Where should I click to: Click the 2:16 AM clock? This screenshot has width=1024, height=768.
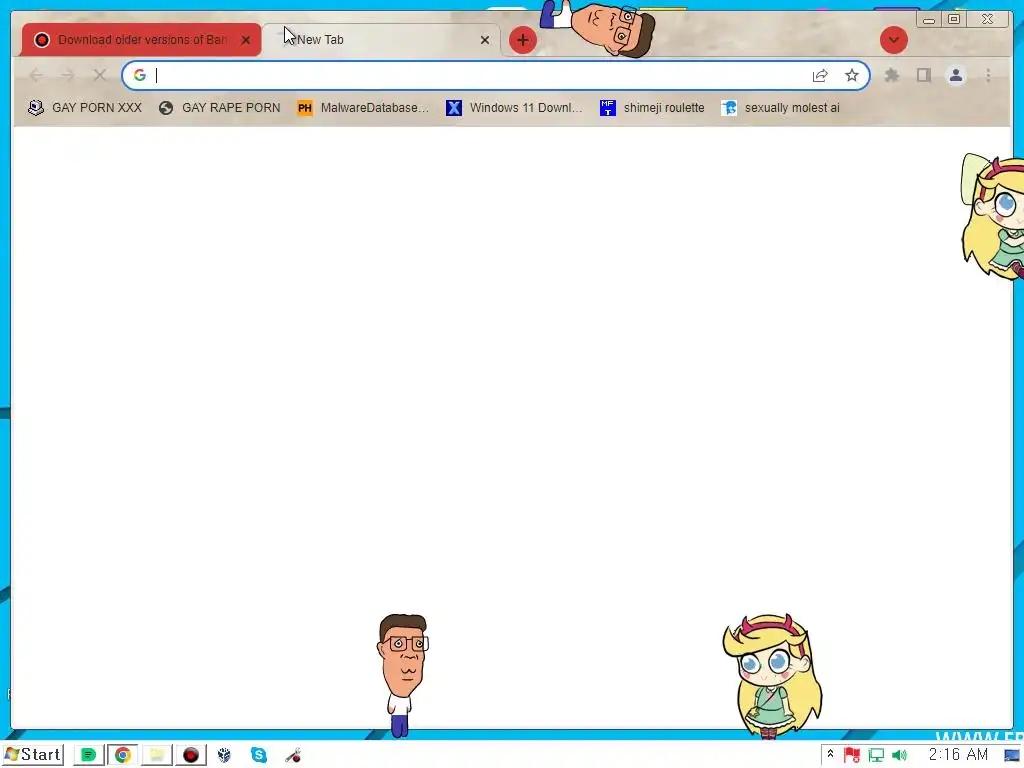[x=958, y=755]
